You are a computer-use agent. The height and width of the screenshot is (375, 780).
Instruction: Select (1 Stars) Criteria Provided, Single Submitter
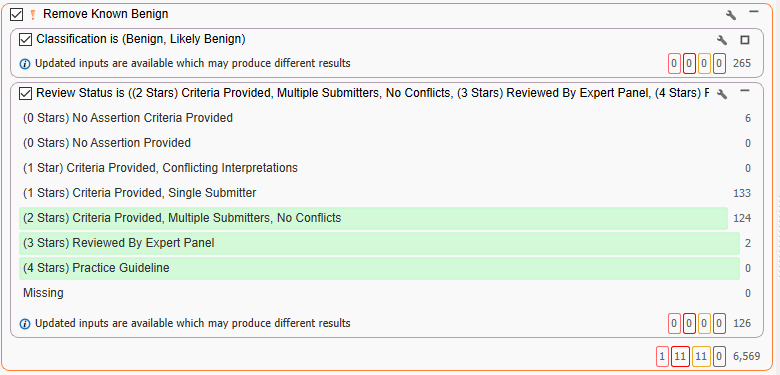click(374, 193)
